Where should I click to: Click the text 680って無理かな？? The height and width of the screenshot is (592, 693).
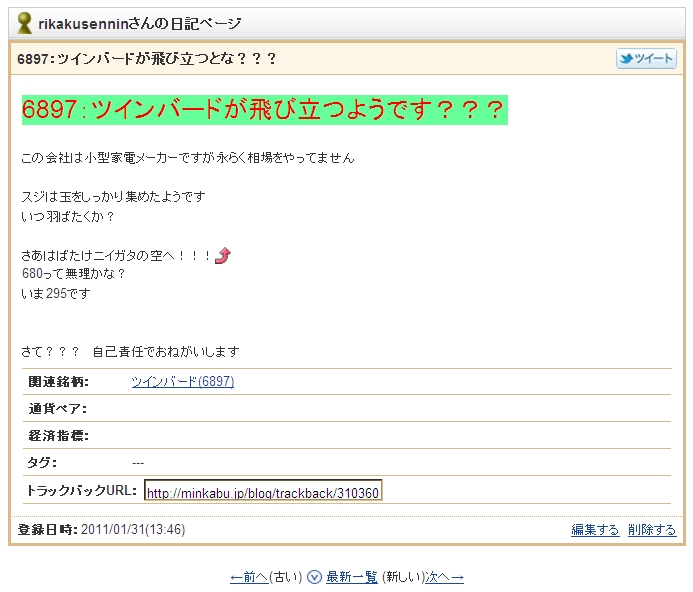(x=74, y=274)
